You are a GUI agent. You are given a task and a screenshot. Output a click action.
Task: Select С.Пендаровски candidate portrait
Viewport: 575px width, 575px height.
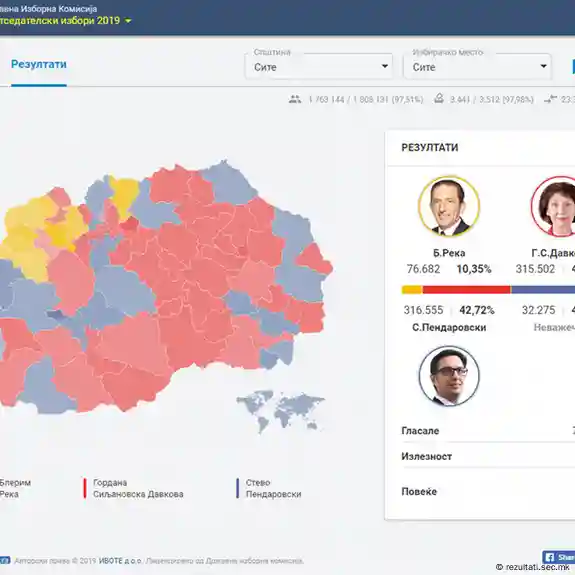coord(449,376)
